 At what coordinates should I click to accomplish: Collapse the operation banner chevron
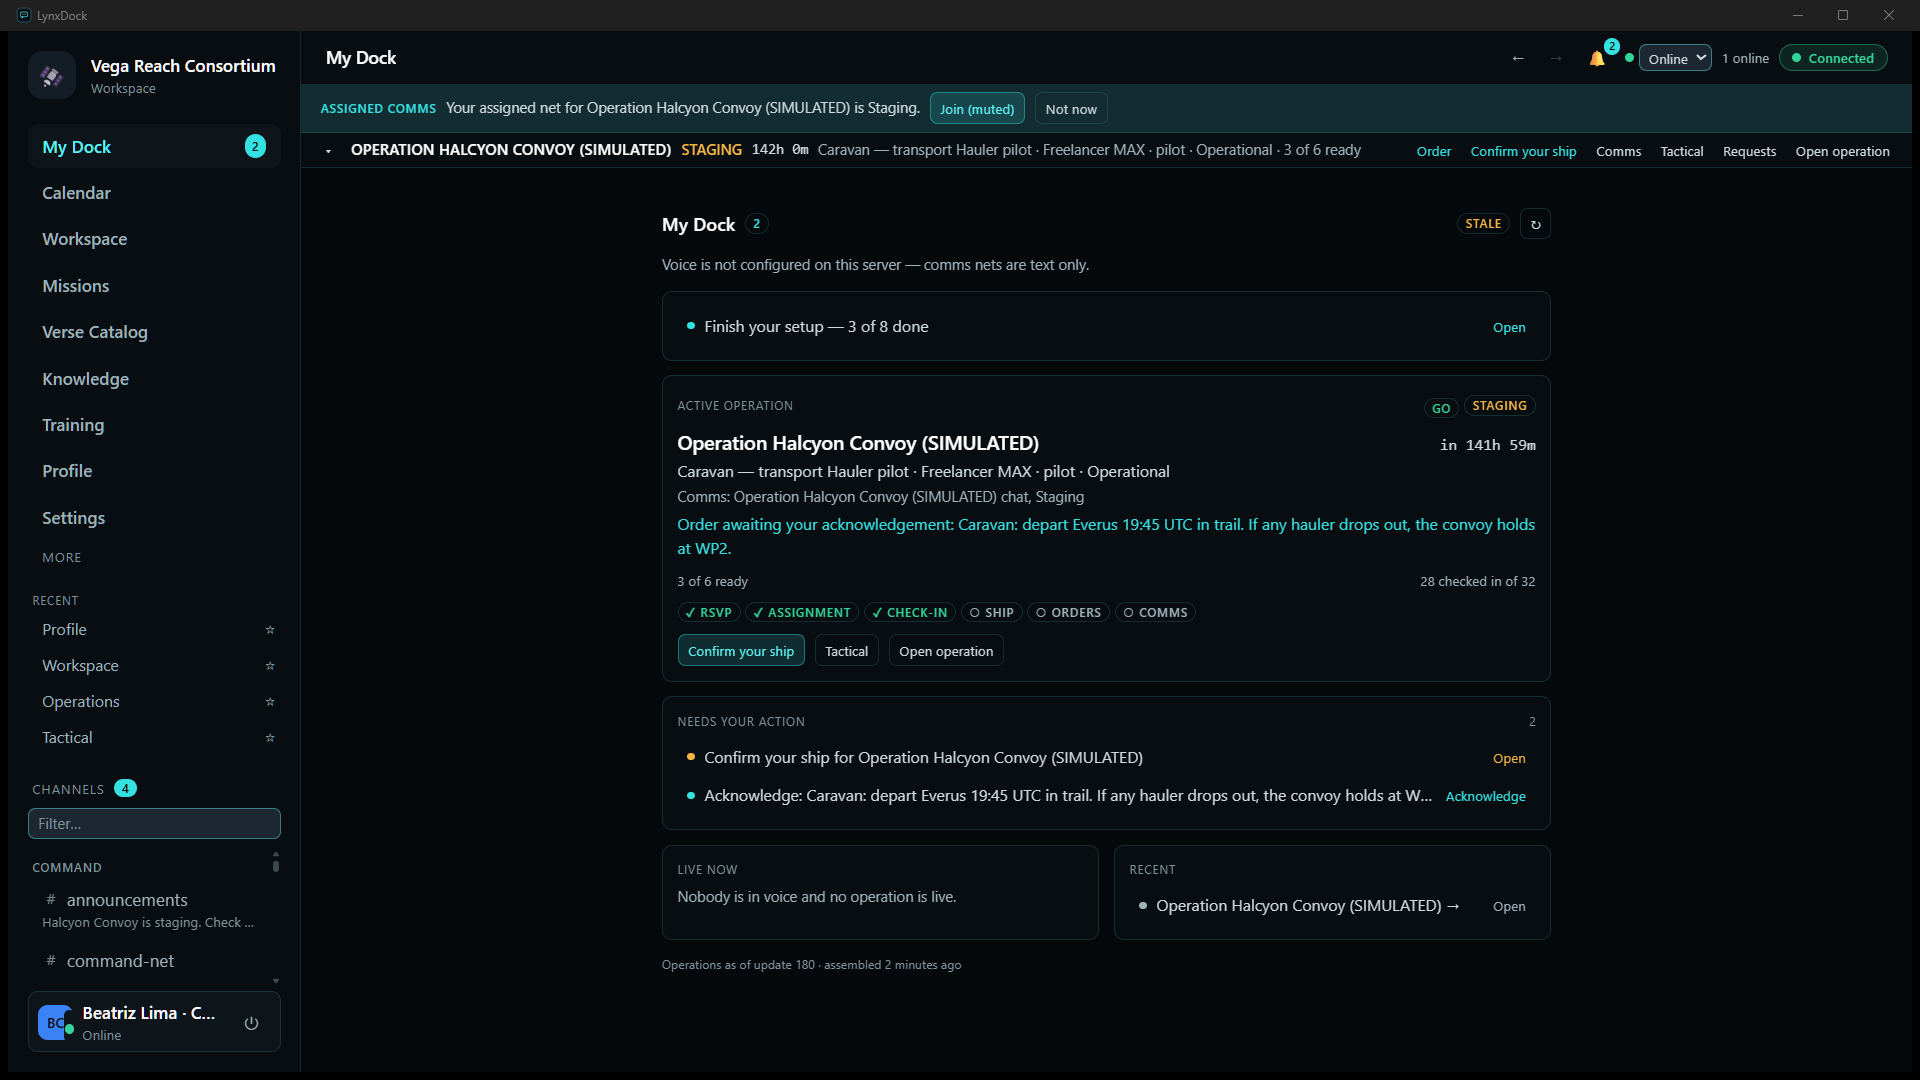[328, 151]
